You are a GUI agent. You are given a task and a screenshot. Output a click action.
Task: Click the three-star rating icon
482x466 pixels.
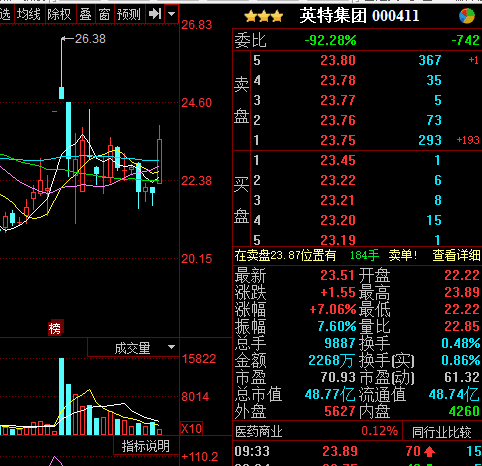pos(263,16)
